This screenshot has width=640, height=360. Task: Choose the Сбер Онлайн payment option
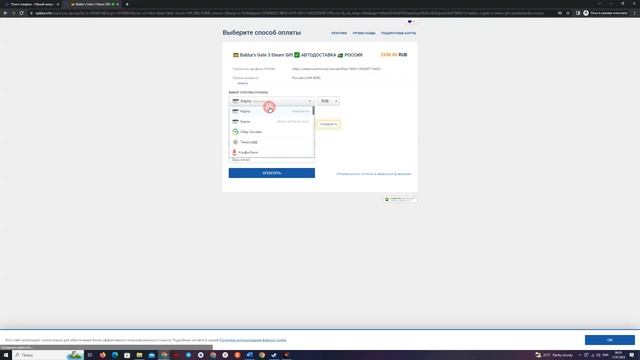271,131
